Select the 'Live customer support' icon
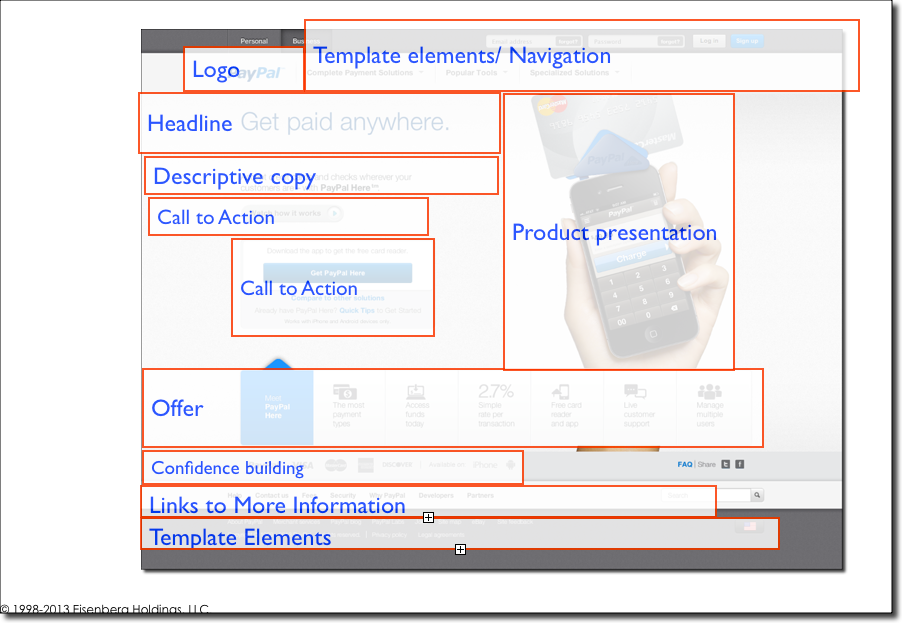This screenshot has width=902, height=623. coord(635,392)
